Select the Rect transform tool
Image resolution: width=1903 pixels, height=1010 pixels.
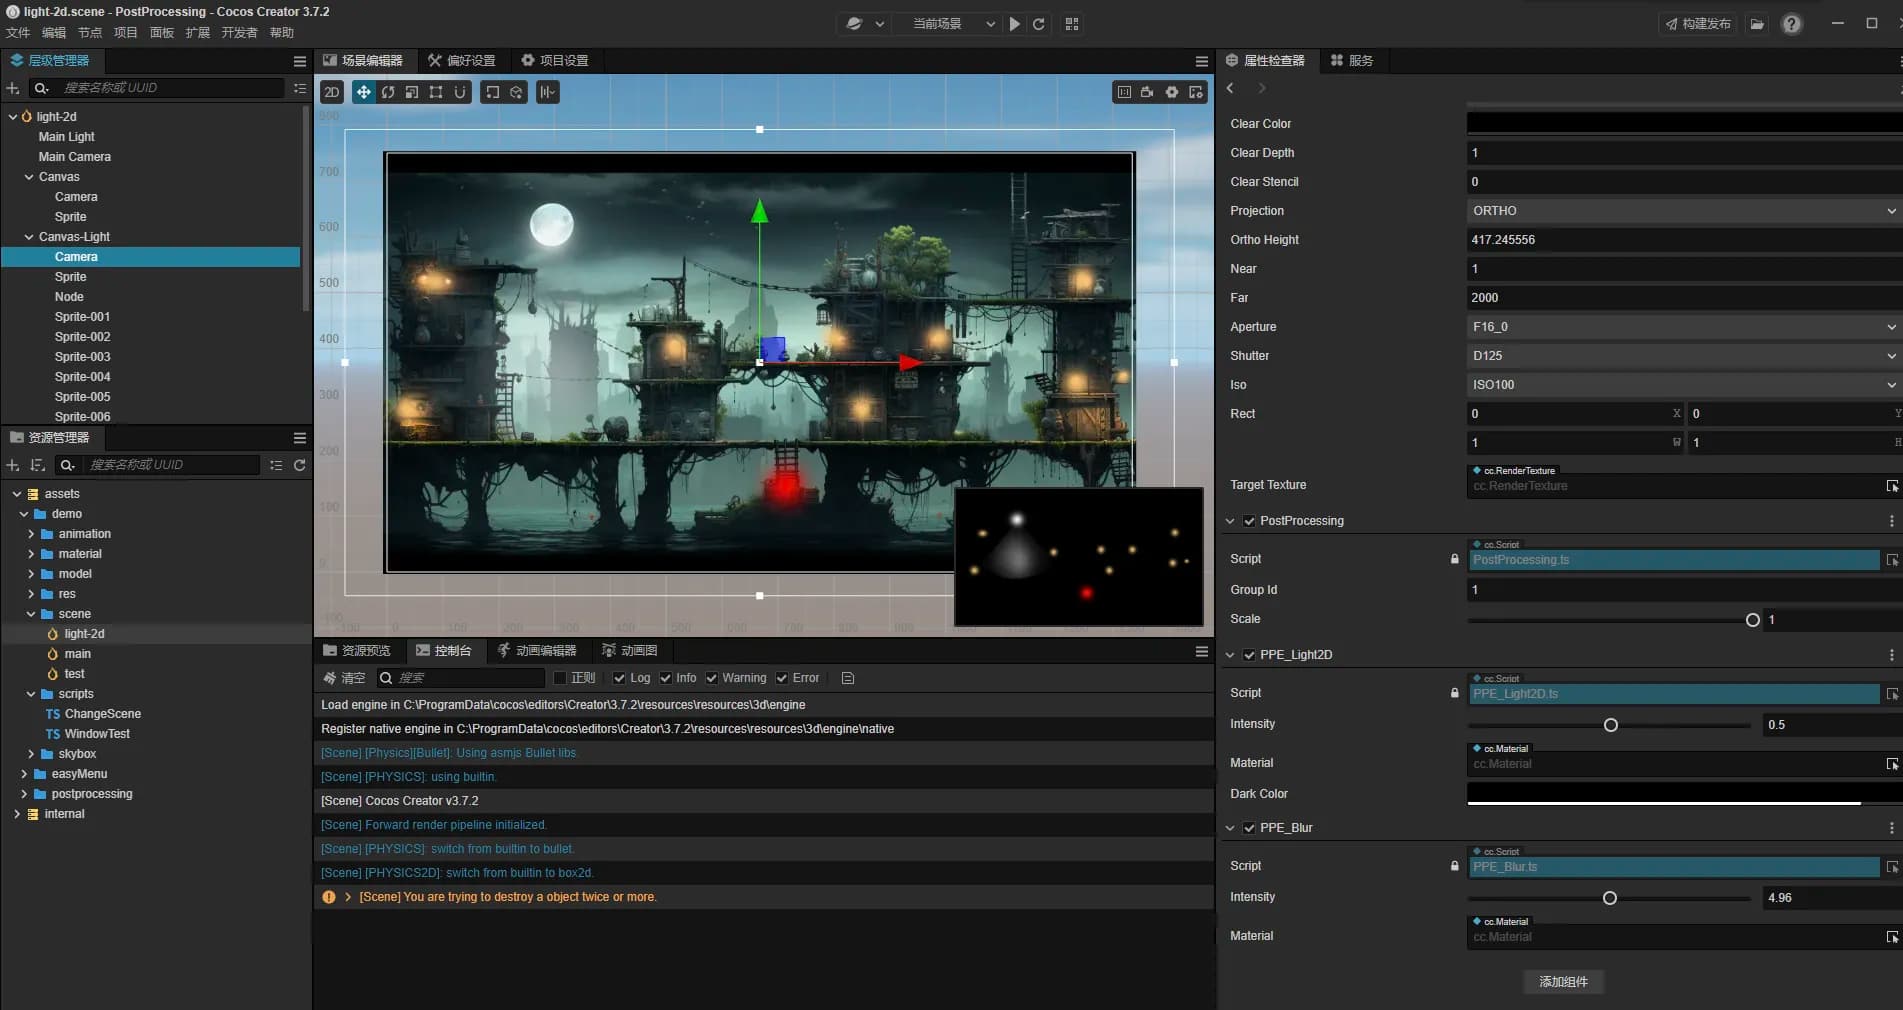[436, 92]
